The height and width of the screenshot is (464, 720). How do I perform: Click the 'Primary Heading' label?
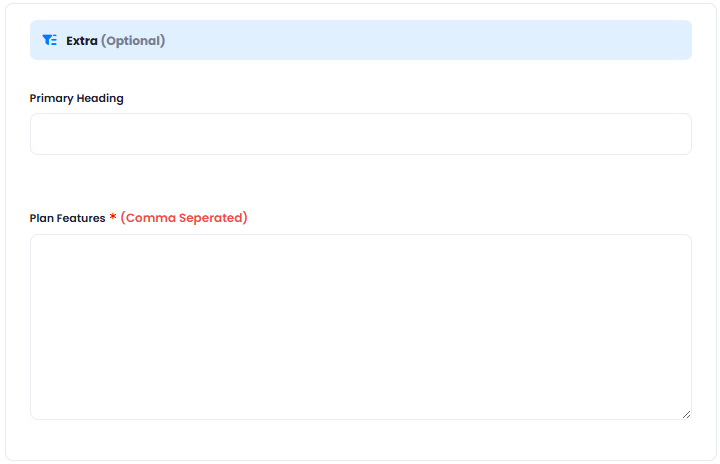pos(76,98)
